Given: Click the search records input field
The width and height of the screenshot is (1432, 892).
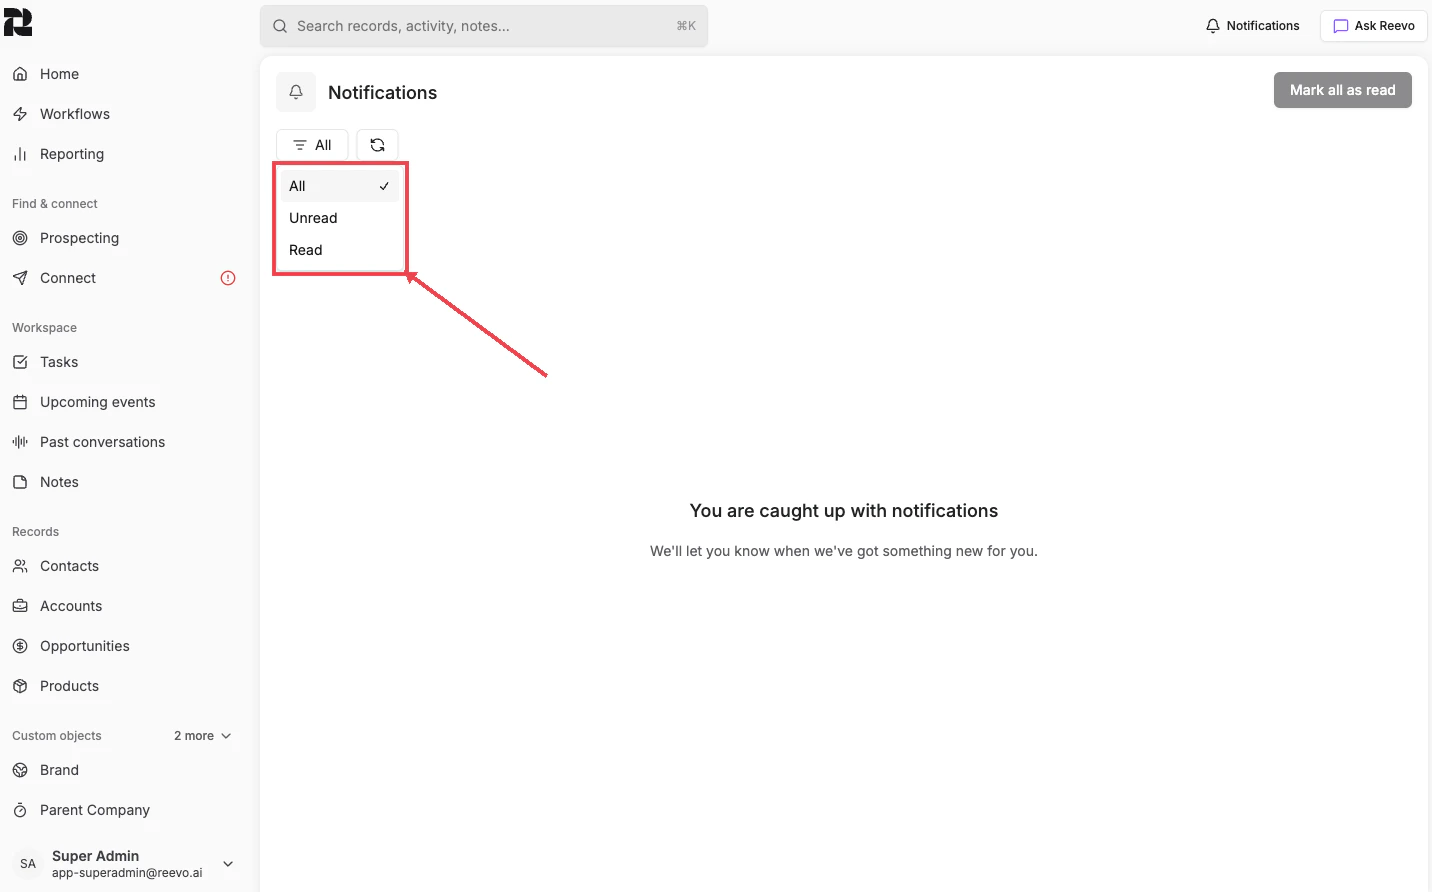Looking at the screenshot, I should click(x=484, y=26).
